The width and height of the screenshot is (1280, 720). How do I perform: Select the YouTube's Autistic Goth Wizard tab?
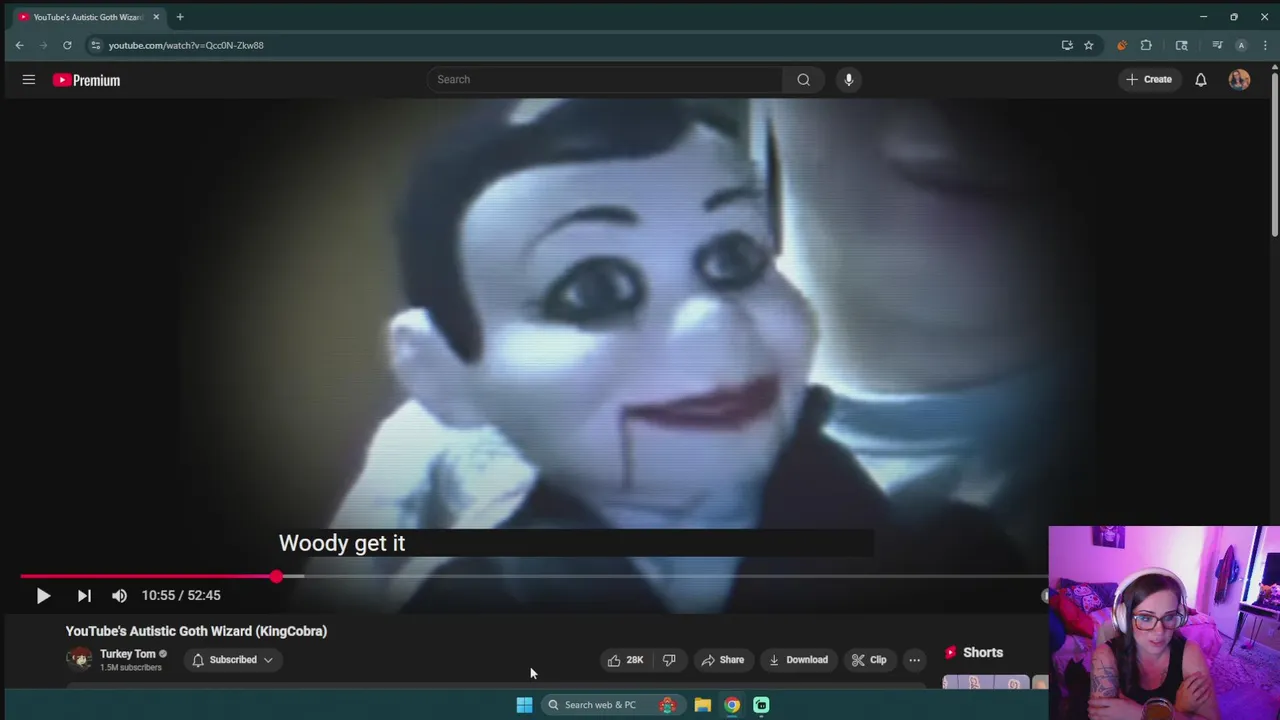88,17
